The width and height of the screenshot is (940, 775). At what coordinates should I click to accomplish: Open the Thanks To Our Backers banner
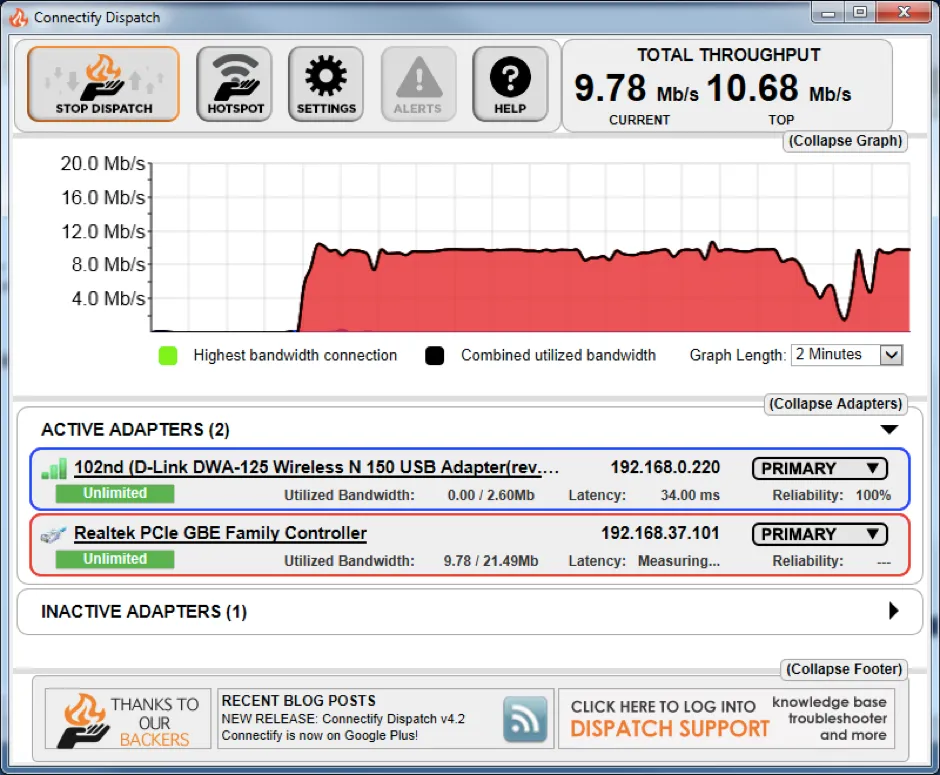tap(128, 719)
